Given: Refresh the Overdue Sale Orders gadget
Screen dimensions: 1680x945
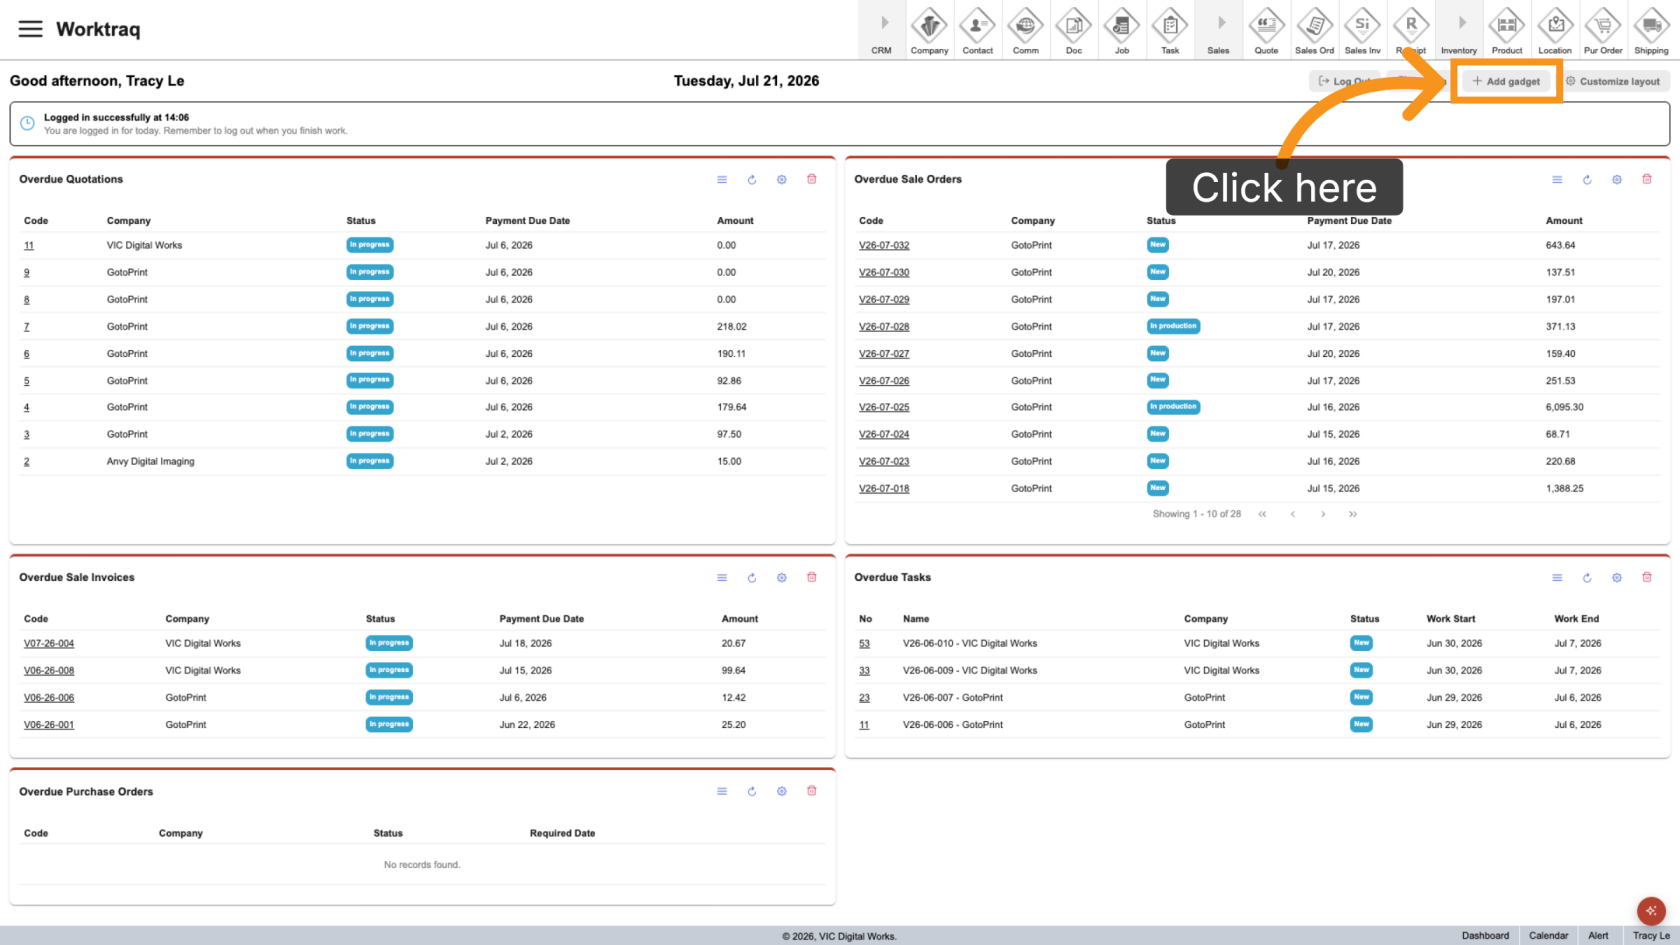Looking at the screenshot, I should coord(1587,180).
